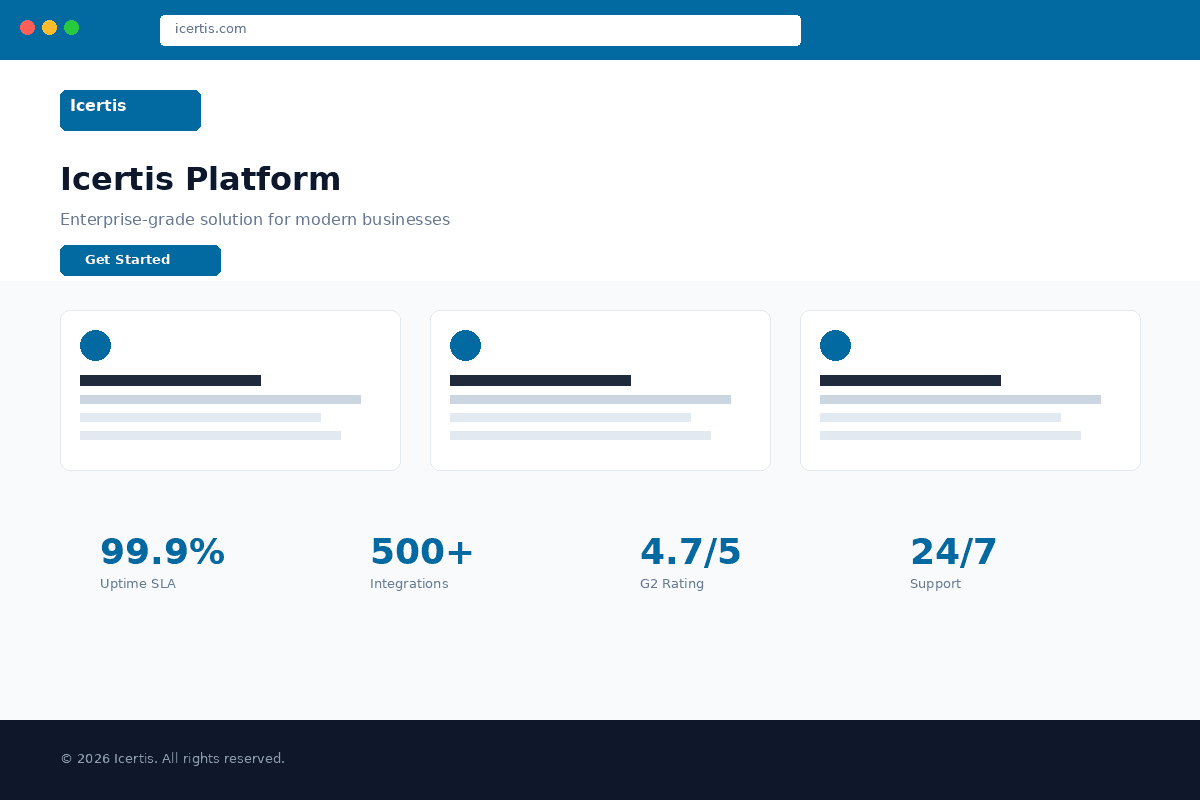Focus the icertis.com address bar

pyautogui.click(x=480, y=30)
